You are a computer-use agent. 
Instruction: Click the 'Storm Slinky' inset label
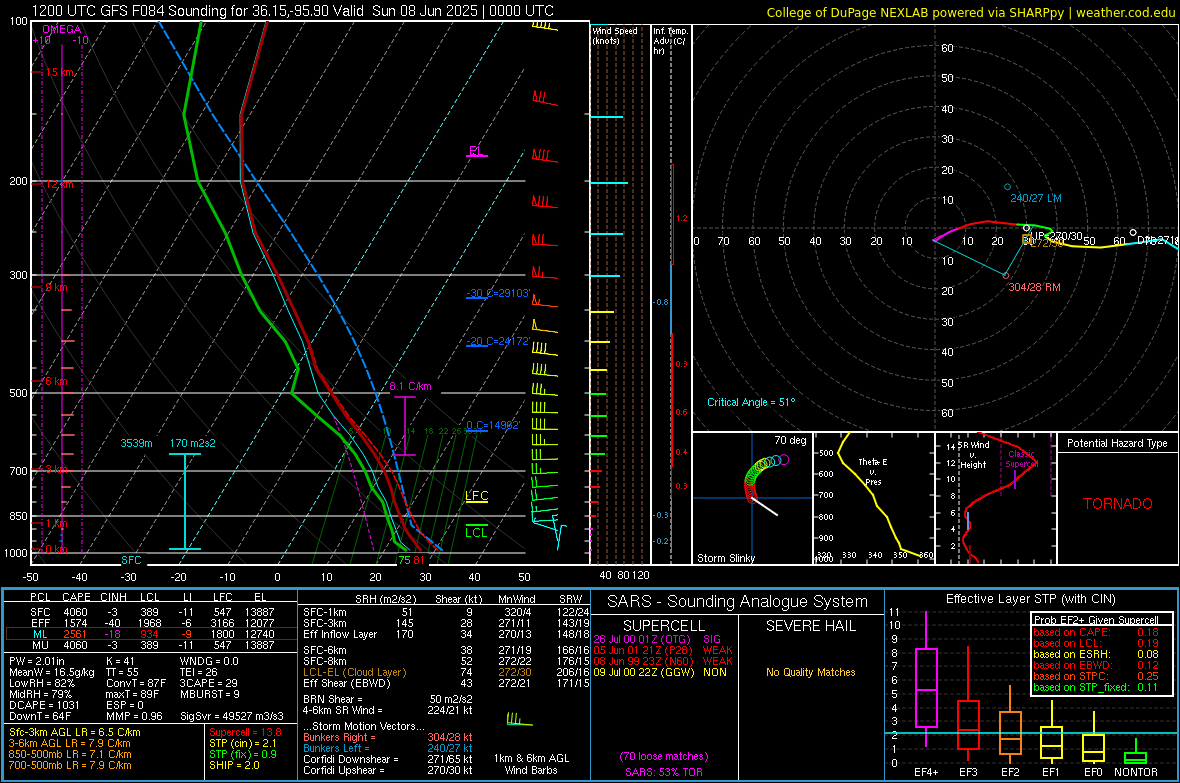coord(726,558)
